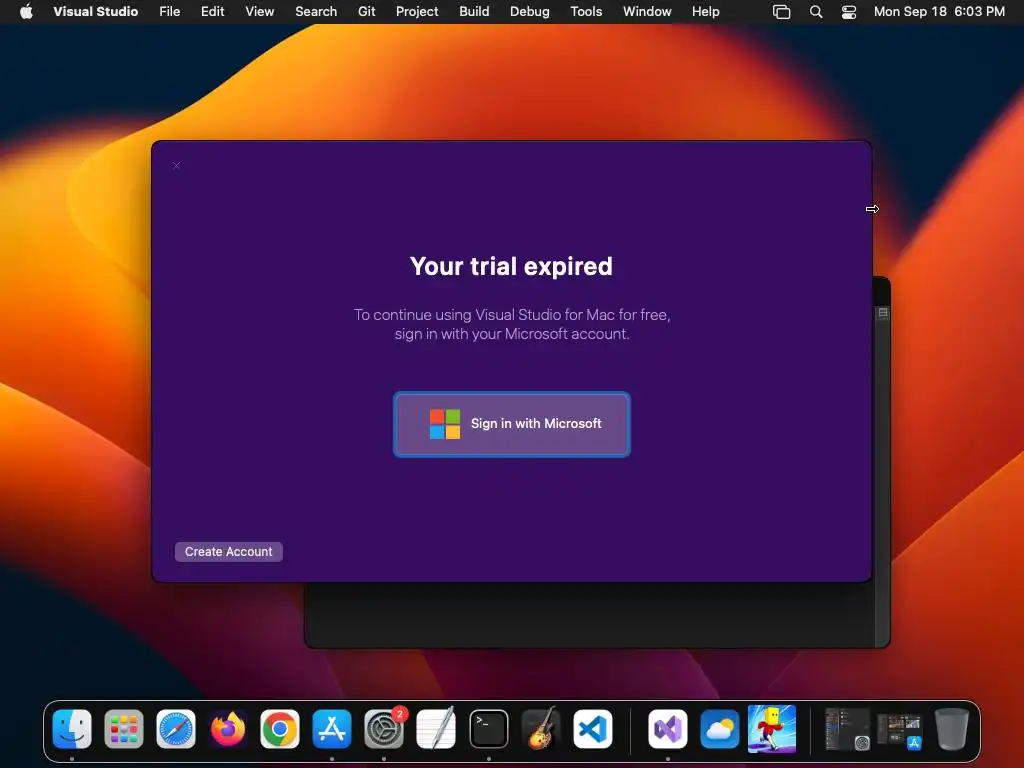1024x768 pixels.
Task: Open System Settings with badge in dock
Action: (x=384, y=729)
